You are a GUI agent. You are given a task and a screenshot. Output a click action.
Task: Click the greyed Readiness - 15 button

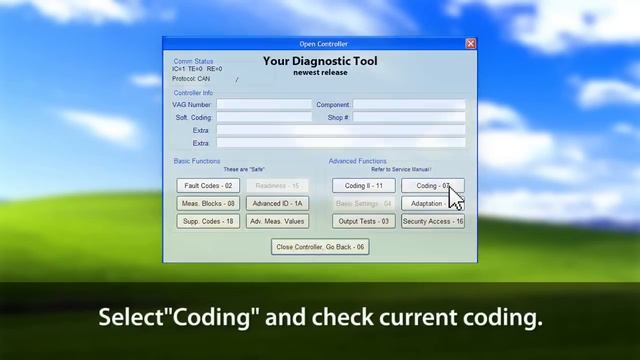278,186
